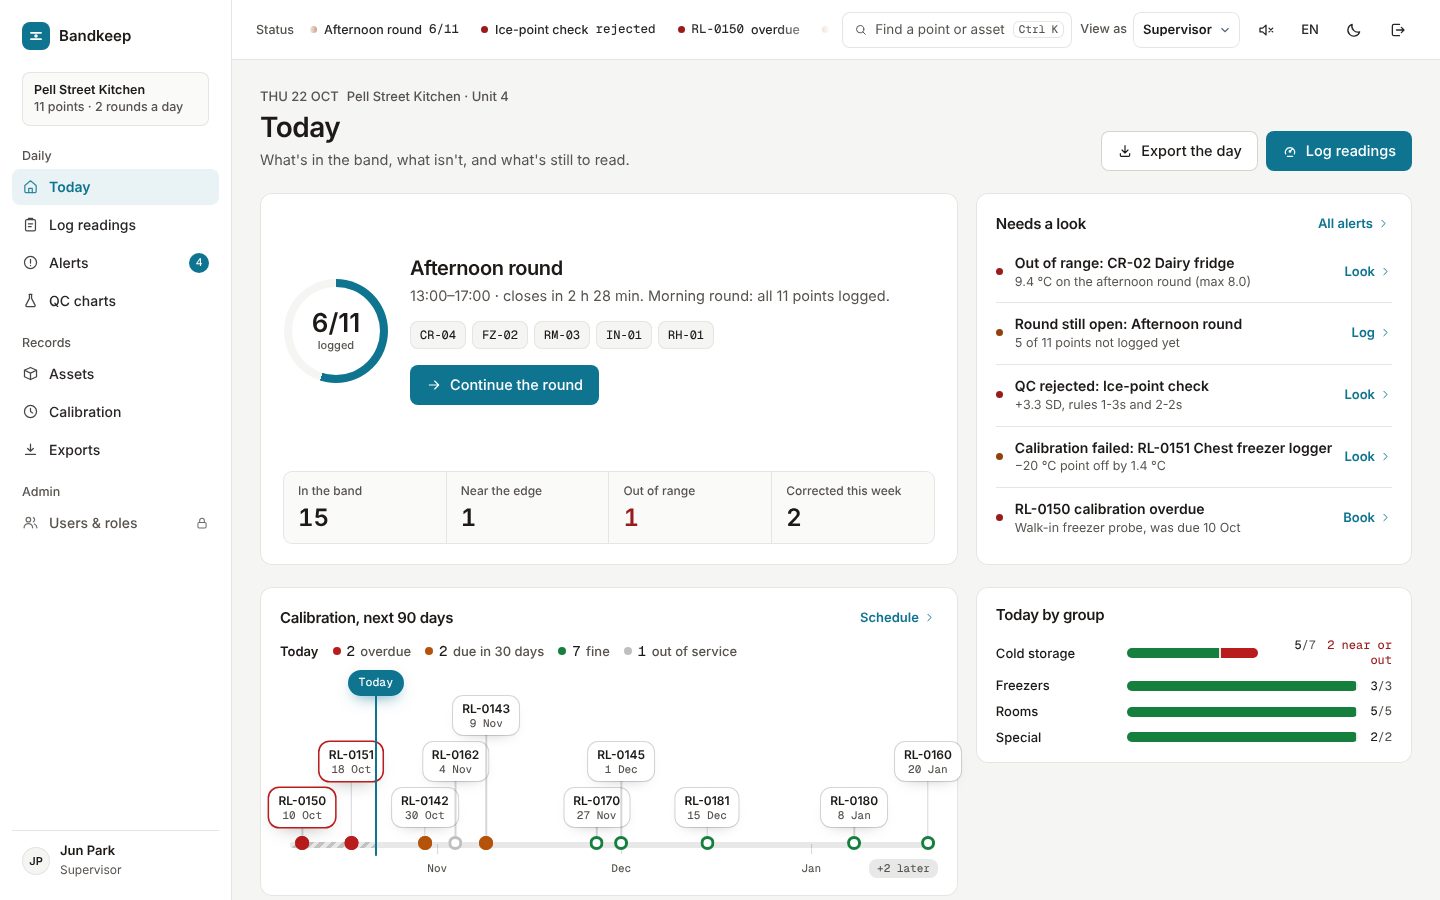
Task: Click the RL-0151 18 Oct timeline marker
Action: [351, 843]
